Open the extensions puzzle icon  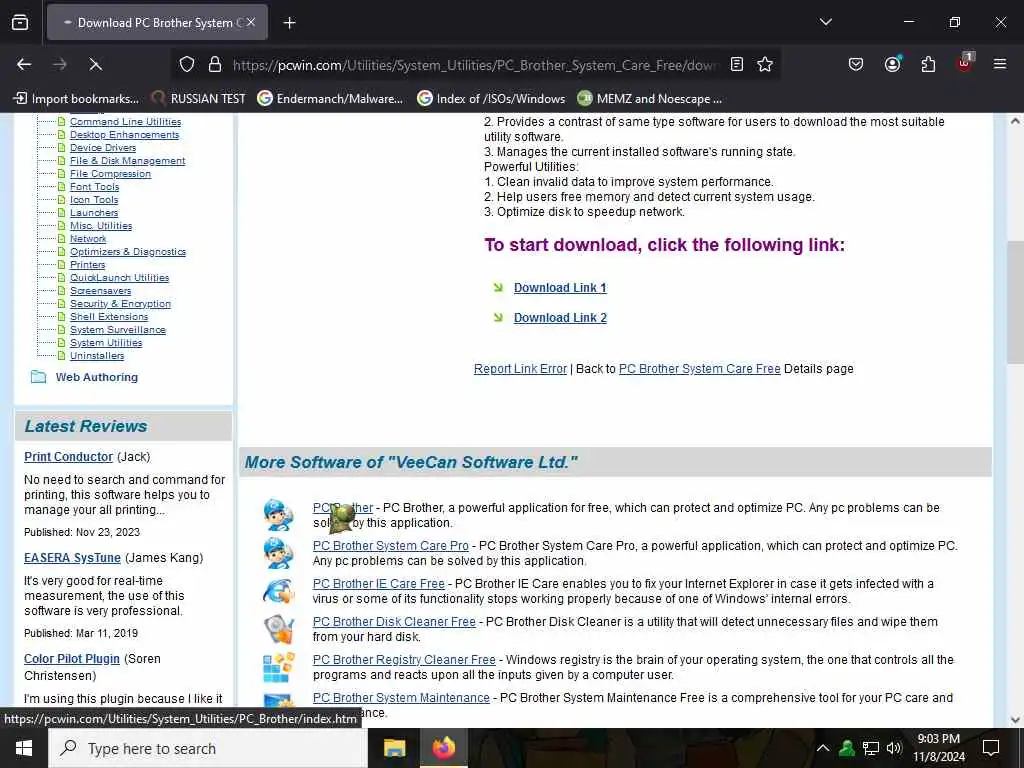(x=928, y=64)
